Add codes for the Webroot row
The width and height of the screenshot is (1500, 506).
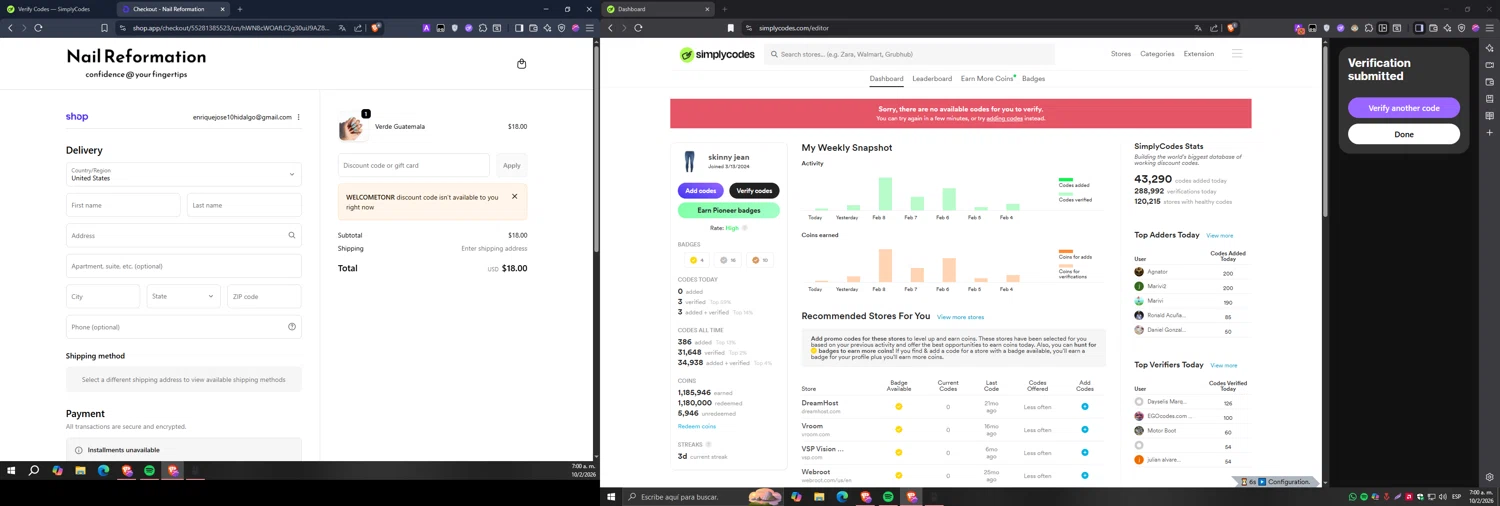(1085, 476)
